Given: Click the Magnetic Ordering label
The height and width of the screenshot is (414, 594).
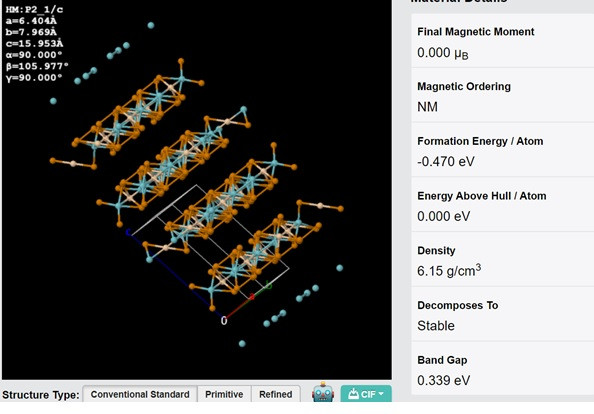Looking at the screenshot, I should (464, 86).
